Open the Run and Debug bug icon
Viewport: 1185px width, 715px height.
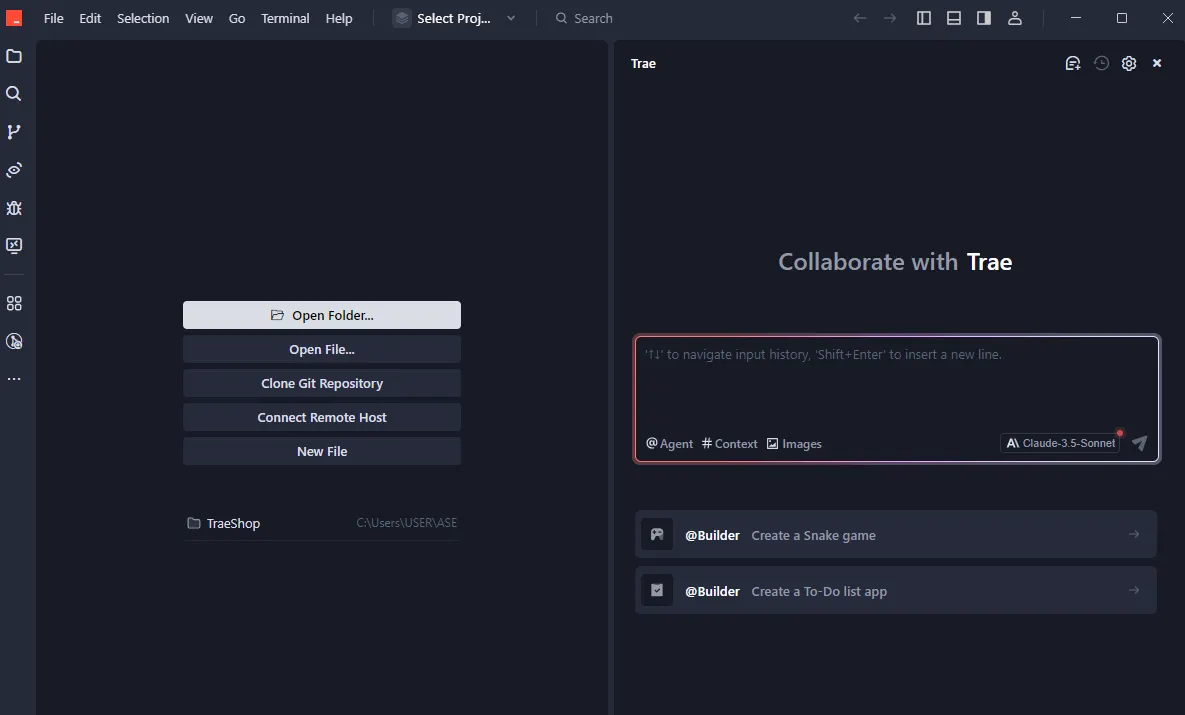pos(14,208)
